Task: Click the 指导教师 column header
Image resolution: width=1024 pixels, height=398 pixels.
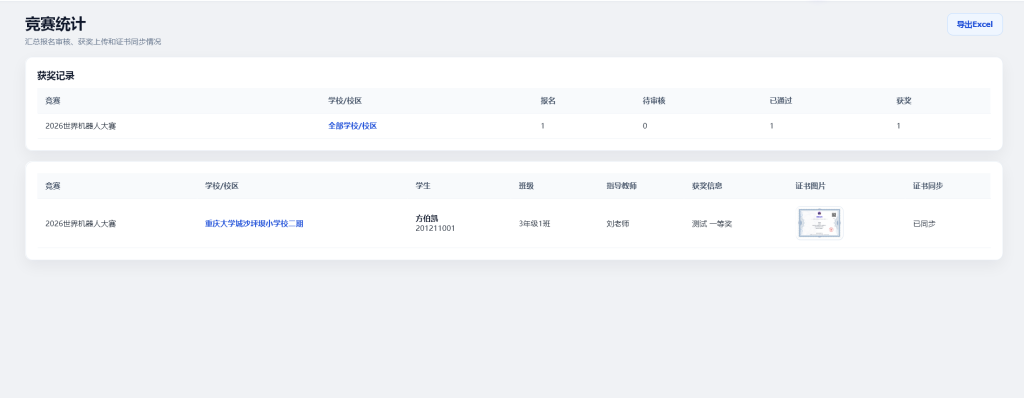Action: 622,186
